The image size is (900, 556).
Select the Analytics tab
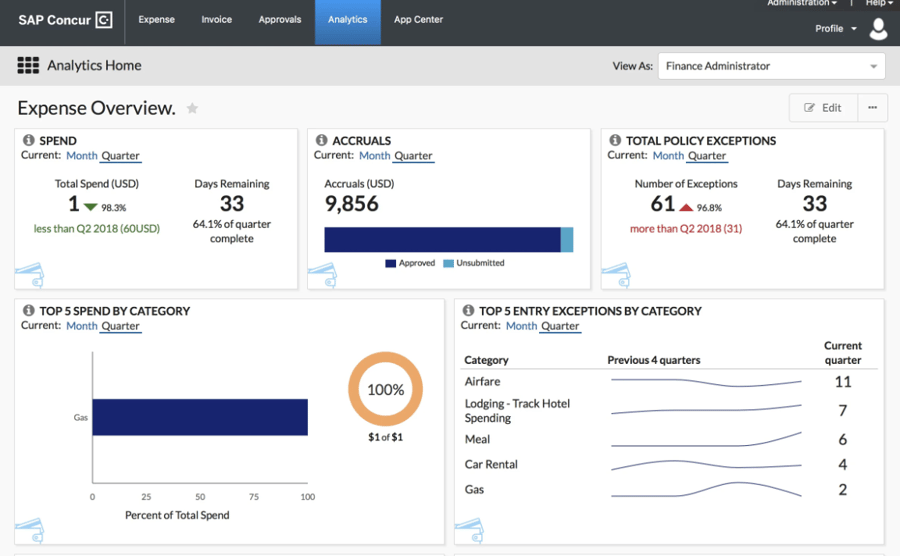347,20
